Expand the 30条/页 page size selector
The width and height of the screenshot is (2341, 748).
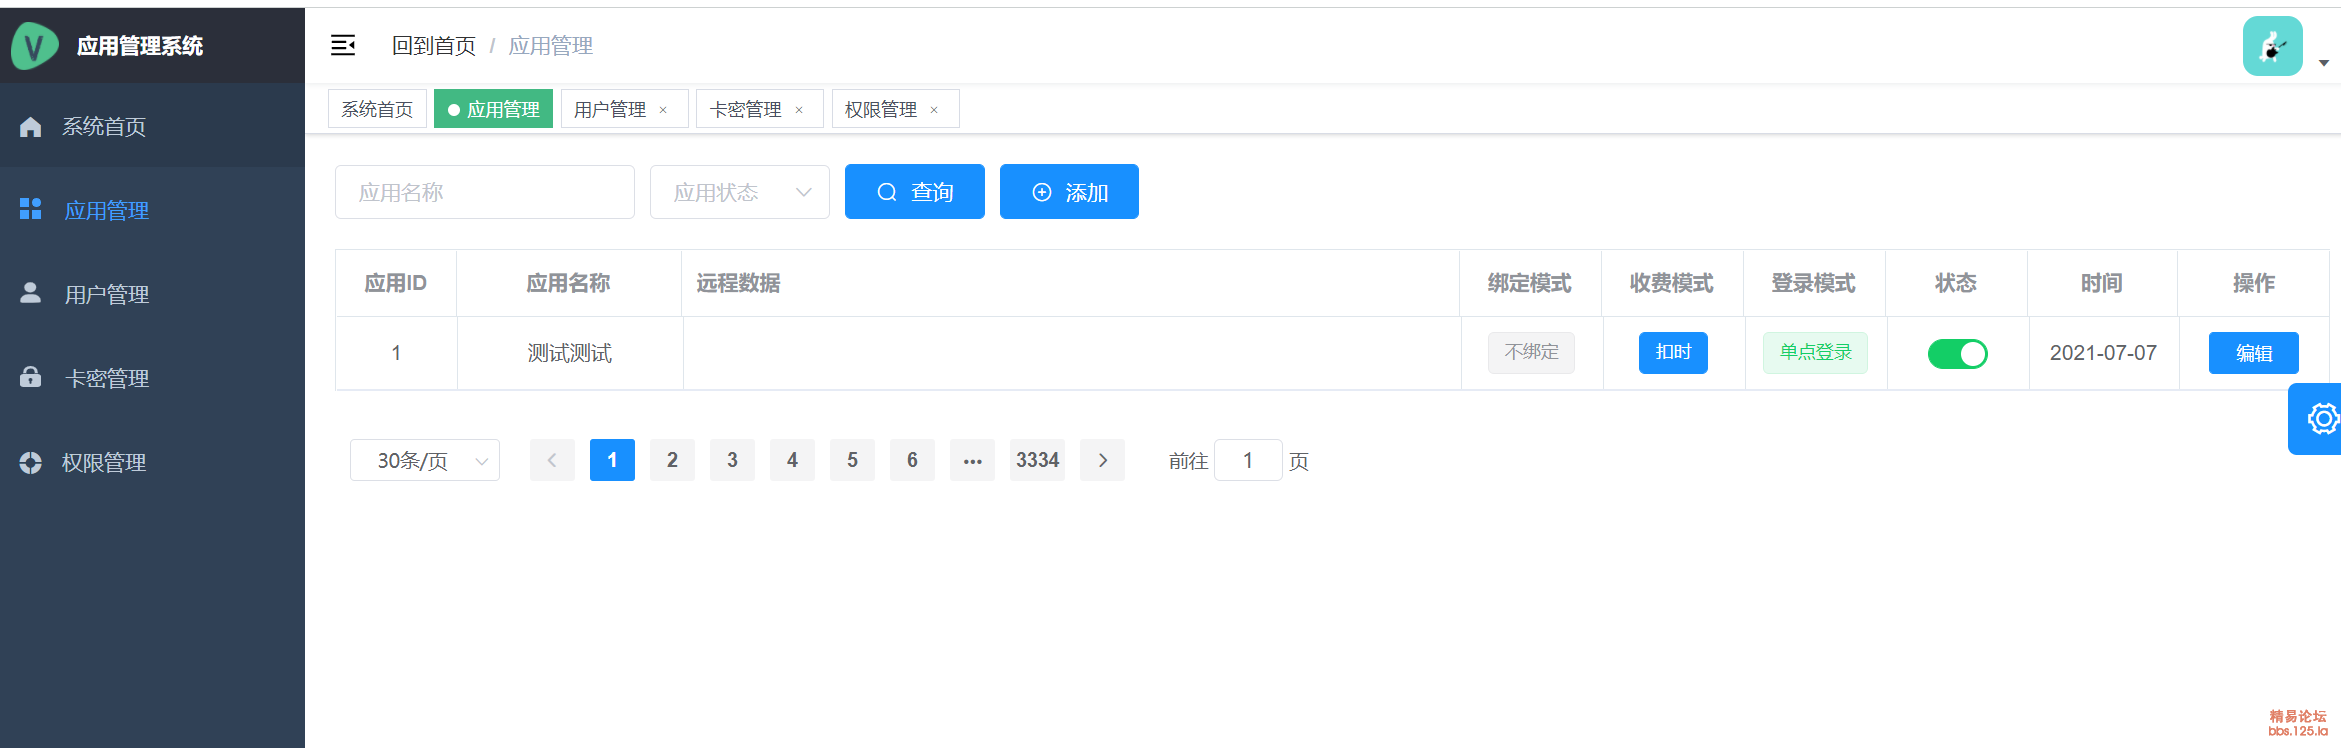click(x=424, y=461)
